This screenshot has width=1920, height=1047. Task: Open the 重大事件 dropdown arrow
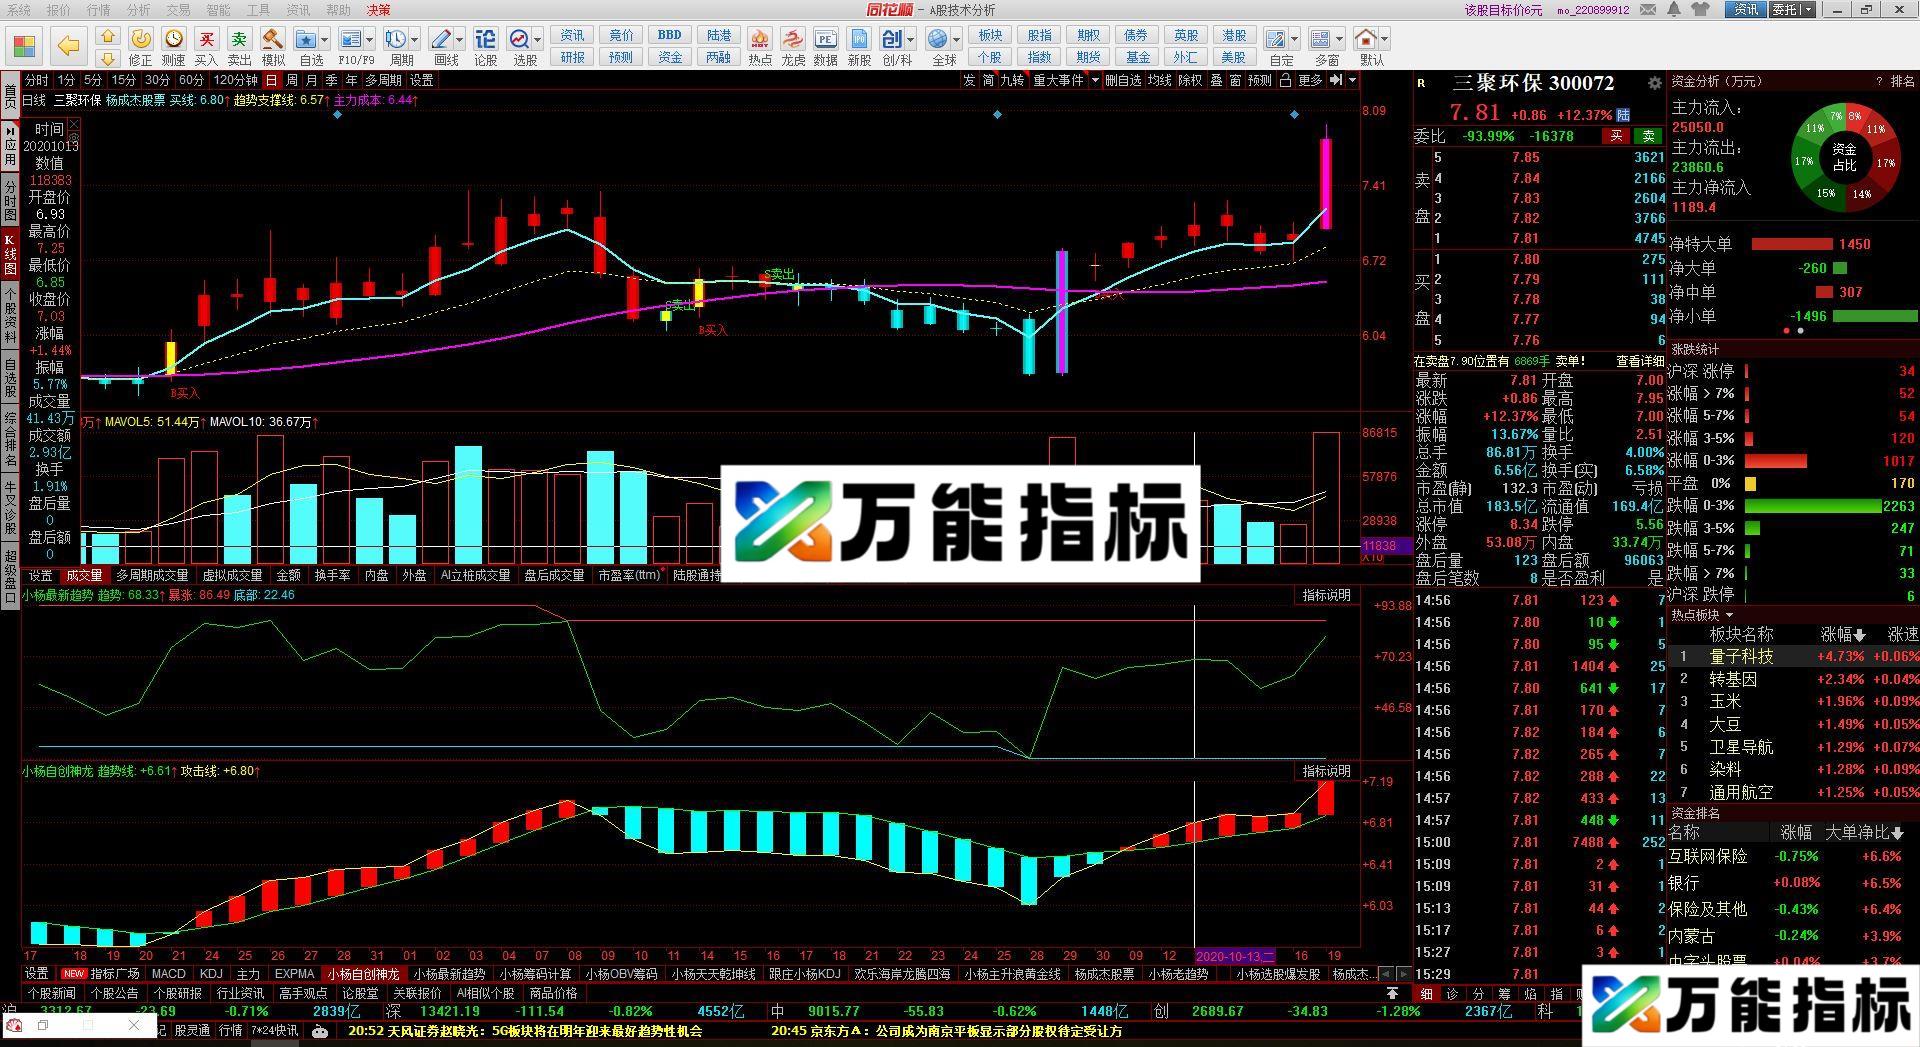(x=1095, y=80)
